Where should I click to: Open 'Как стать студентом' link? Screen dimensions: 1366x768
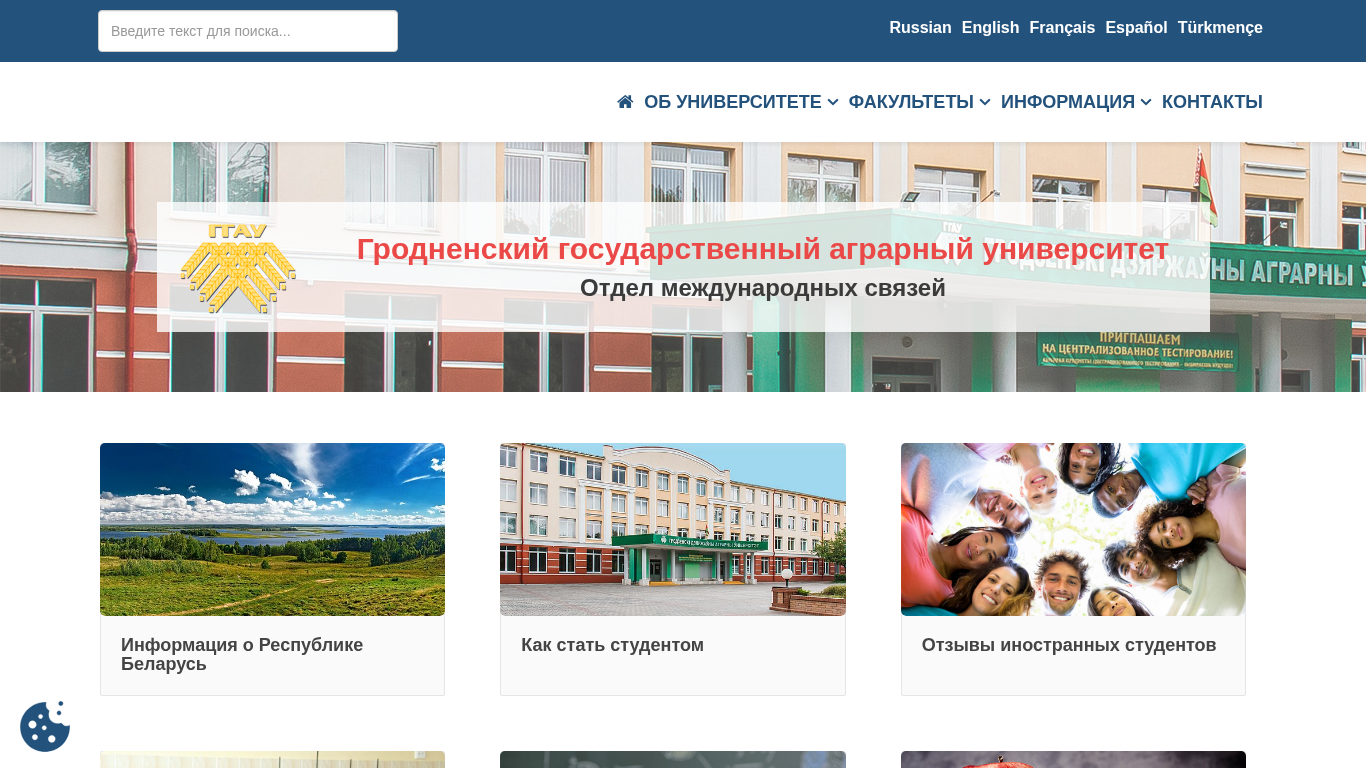point(612,645)
